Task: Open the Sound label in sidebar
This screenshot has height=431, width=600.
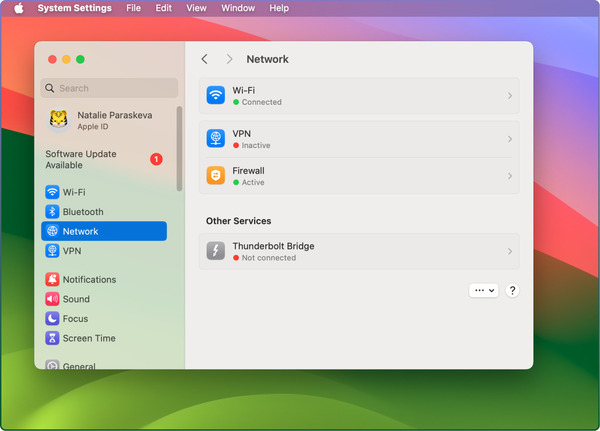Action: (x=76, y=299)
